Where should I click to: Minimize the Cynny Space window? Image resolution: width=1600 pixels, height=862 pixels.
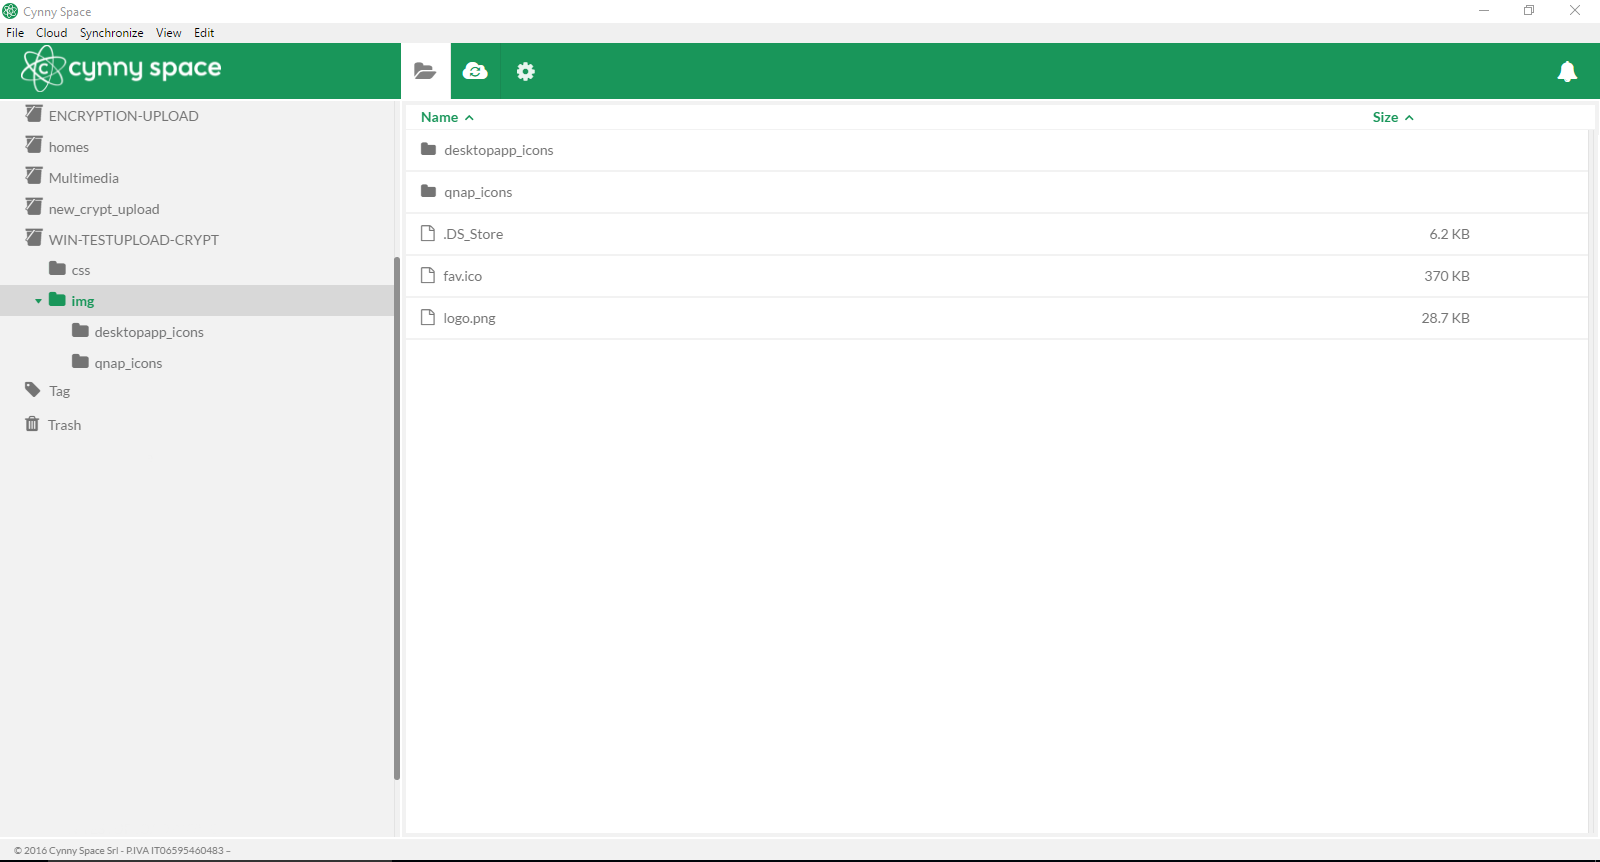1484,11
